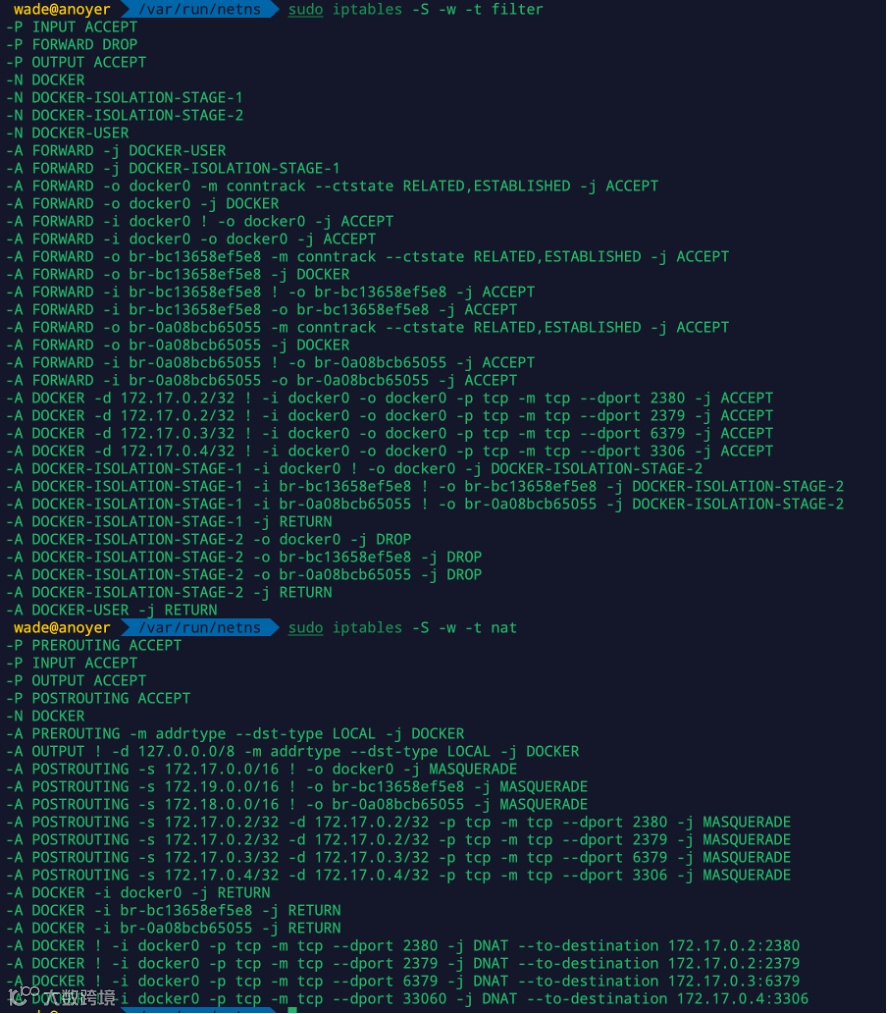This screenshot has height=1014, width=887.
Task: Click '-A DOCKER-USER -j RETURN'
Action: tap(112, 610)
